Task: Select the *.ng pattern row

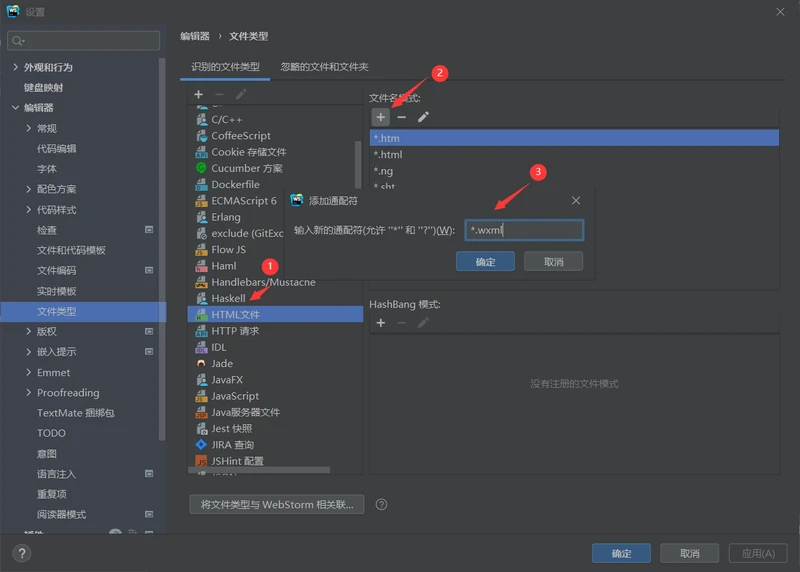Action: pos(574,170)
